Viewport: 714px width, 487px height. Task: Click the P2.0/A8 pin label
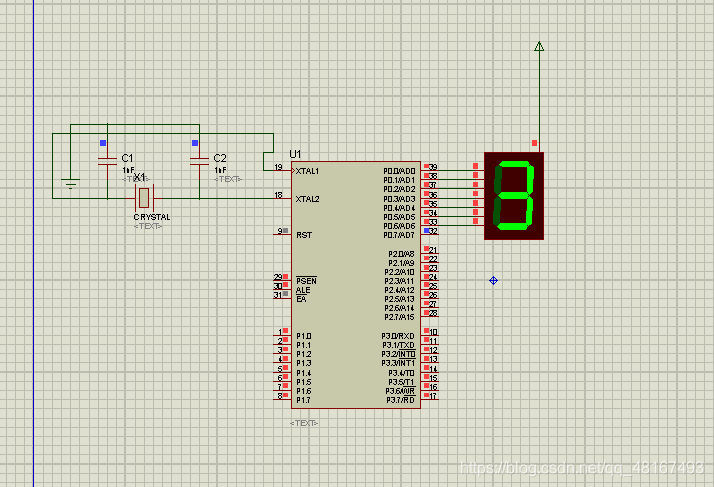tap(401, 254)
